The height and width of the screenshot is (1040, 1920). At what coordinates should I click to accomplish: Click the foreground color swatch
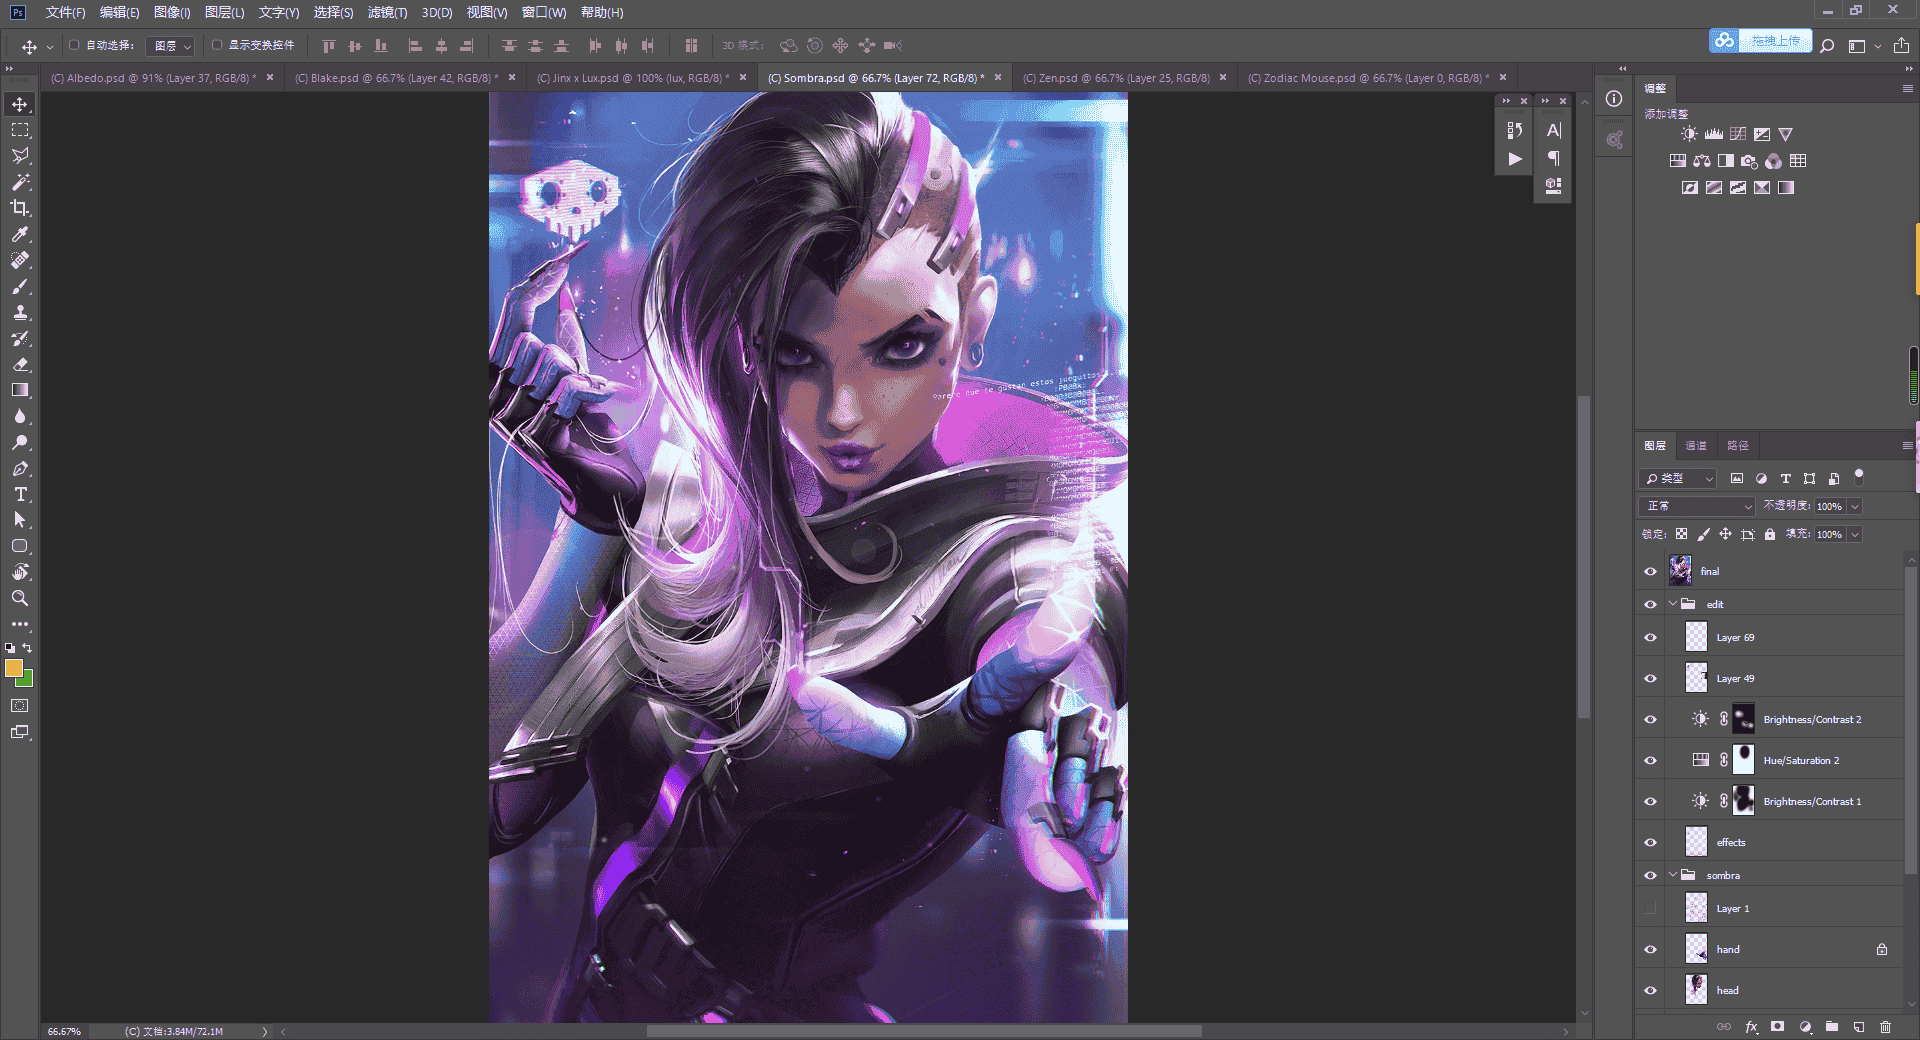point(13,668)
